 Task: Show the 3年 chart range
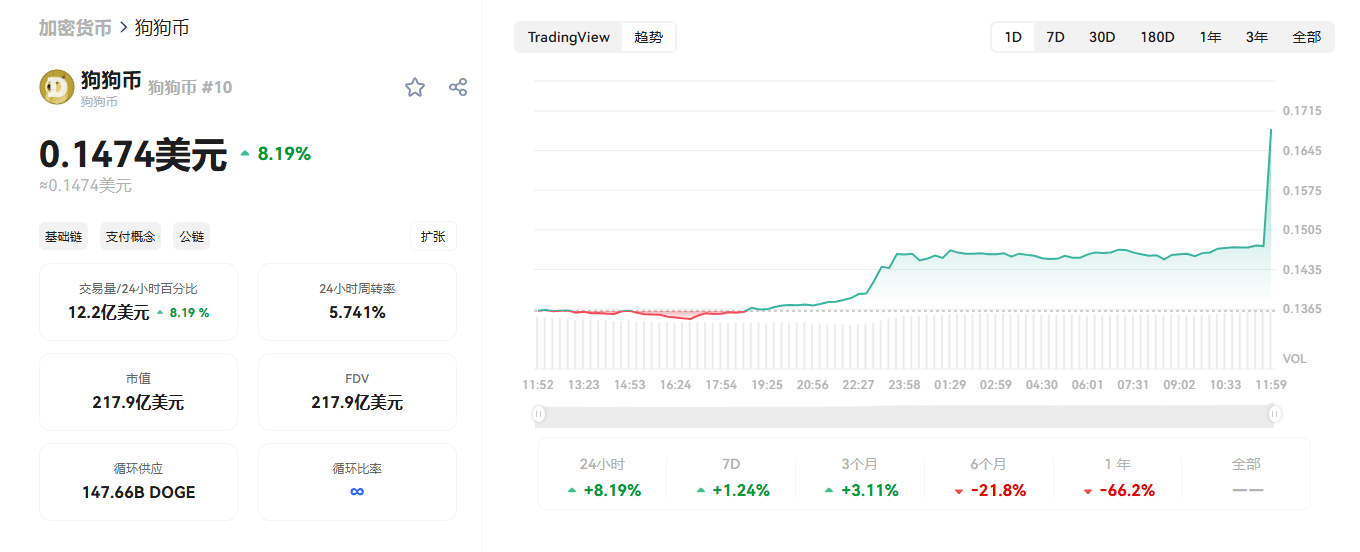[1257, 37]
